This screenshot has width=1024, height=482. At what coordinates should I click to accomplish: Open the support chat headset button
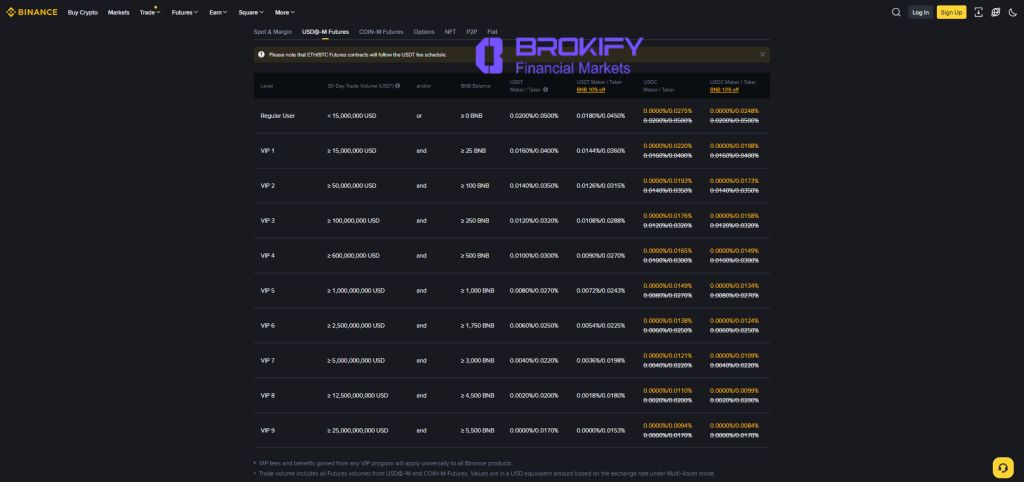tap(1003, 467)
